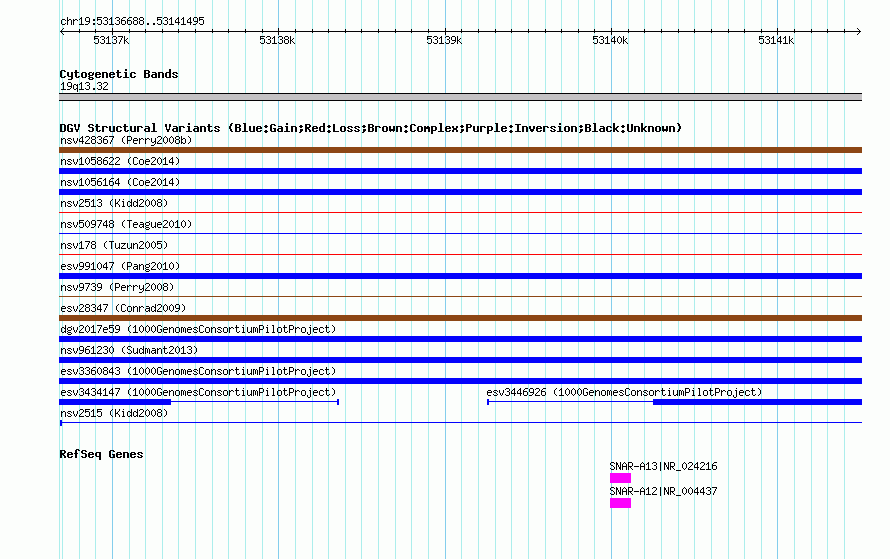Open esv3360843 1000Genomes variant label

198,371
